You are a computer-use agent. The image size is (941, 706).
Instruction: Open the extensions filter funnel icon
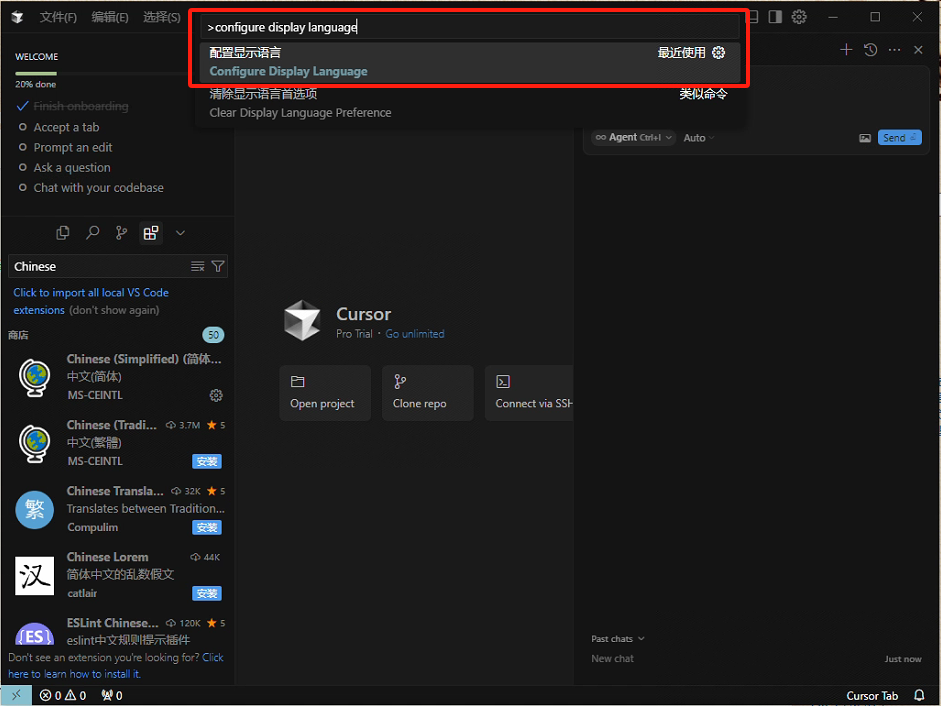tap(218, 266)
